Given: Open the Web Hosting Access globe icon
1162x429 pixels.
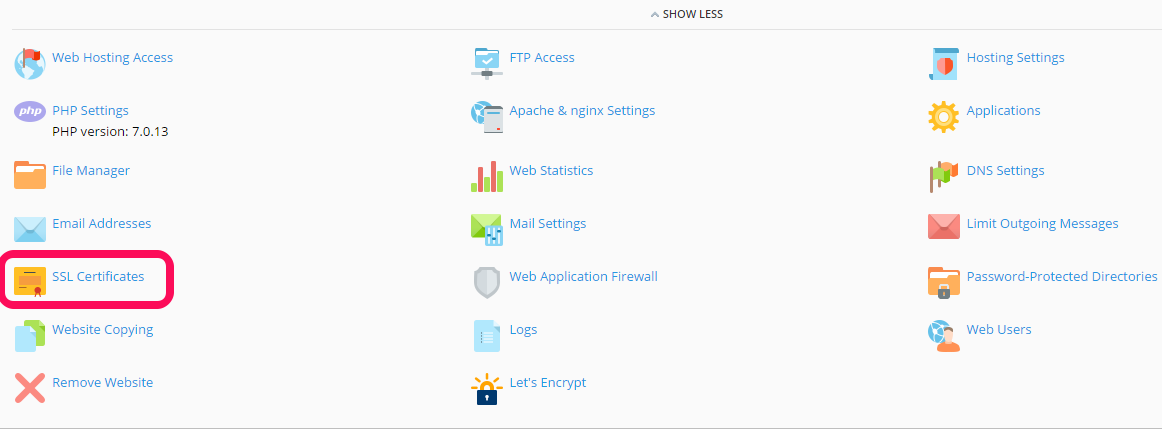Looking at the screenshot, I should [30, 64].
